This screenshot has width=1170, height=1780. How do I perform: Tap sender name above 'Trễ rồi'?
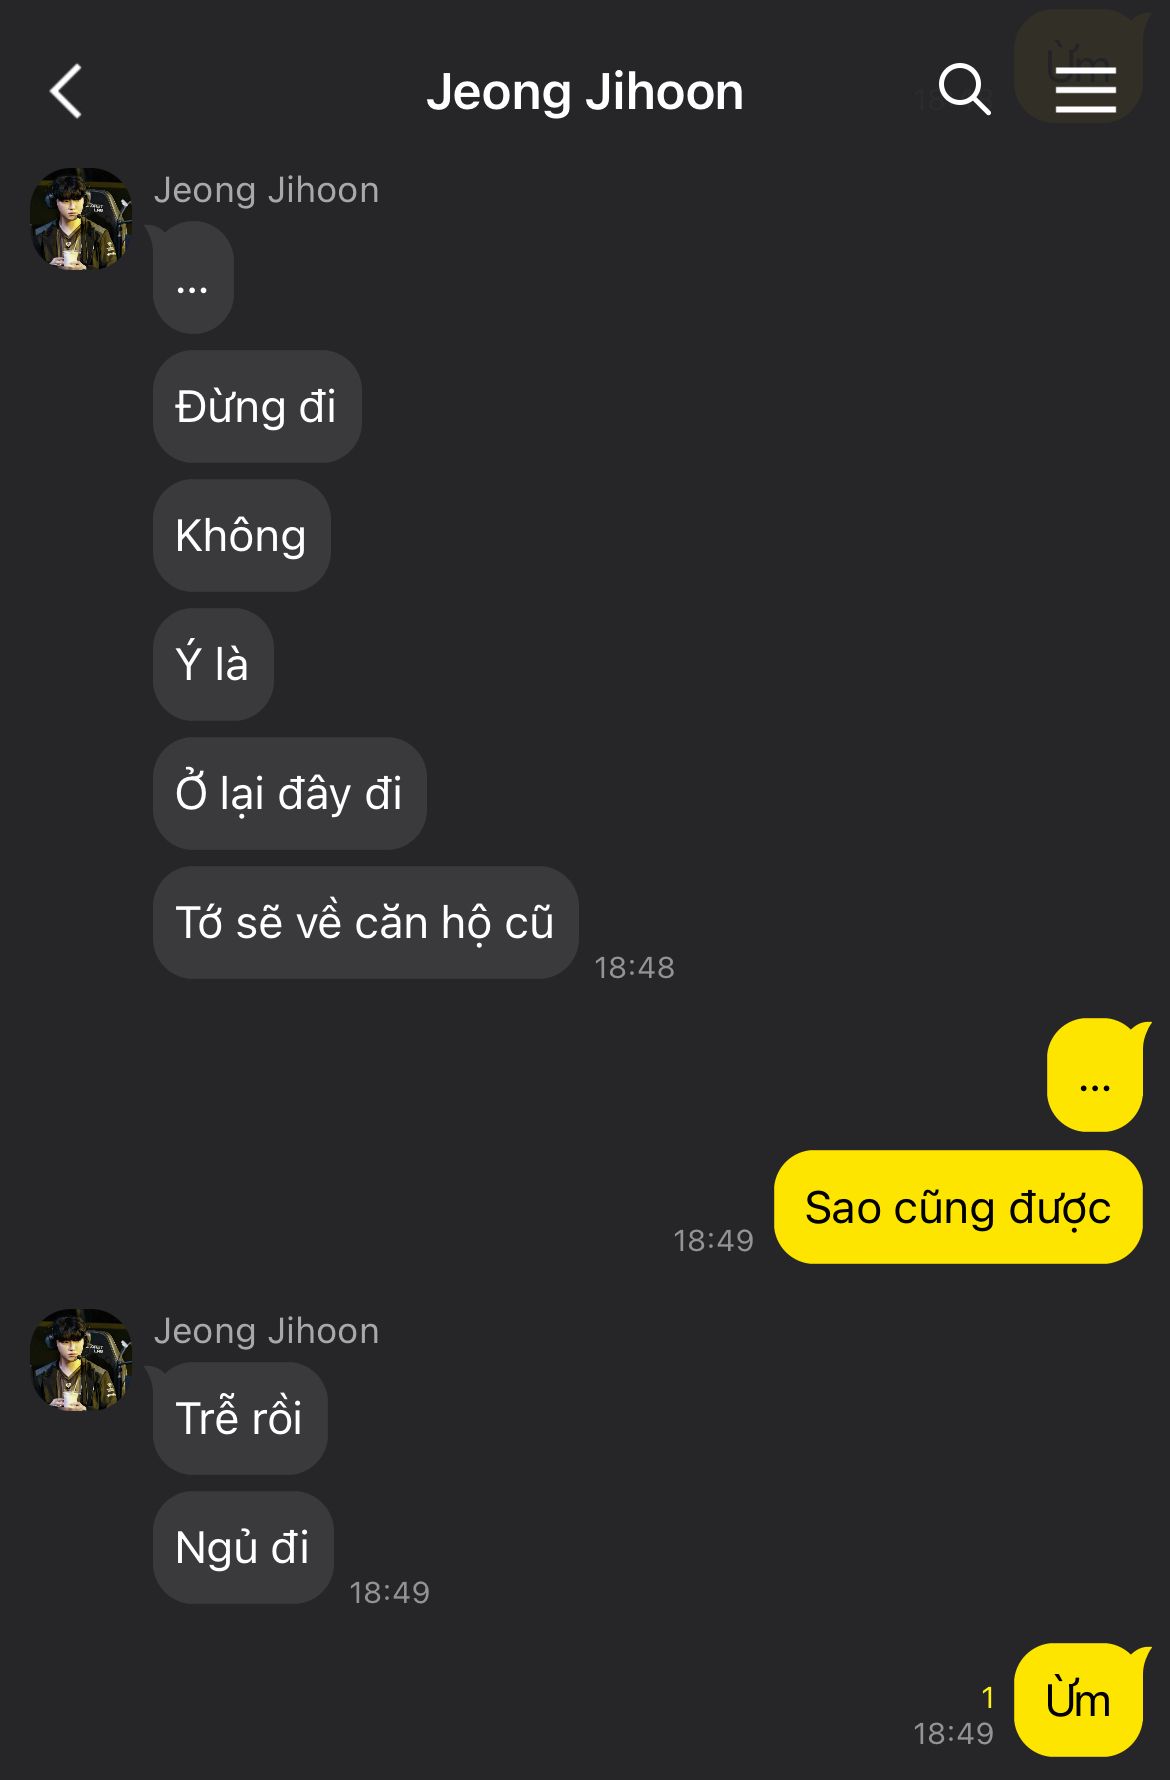click(266, 1331)
